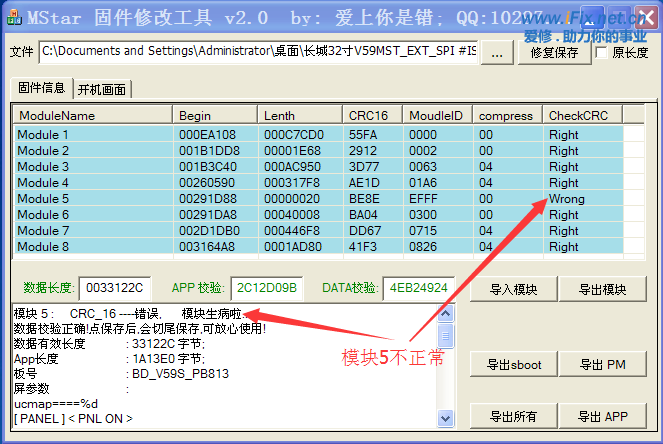Select the Module 1 row

(x=319, y=134)
